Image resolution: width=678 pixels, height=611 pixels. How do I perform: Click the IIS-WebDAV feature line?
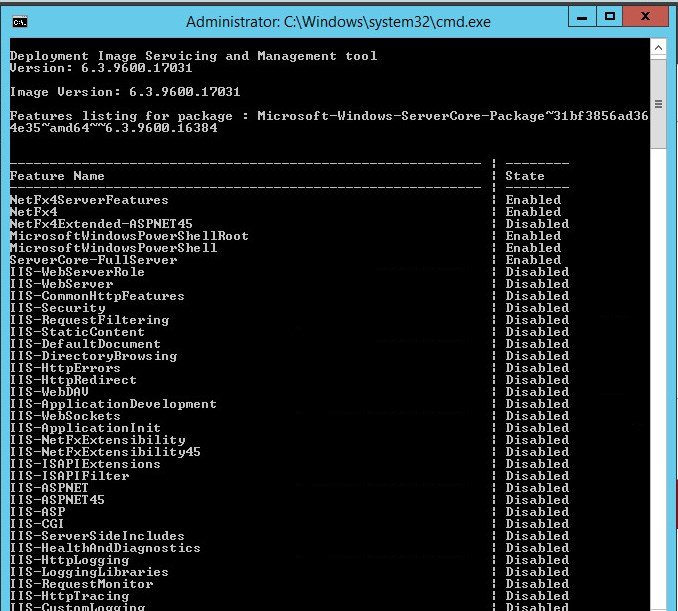click(x=49, y=392)
